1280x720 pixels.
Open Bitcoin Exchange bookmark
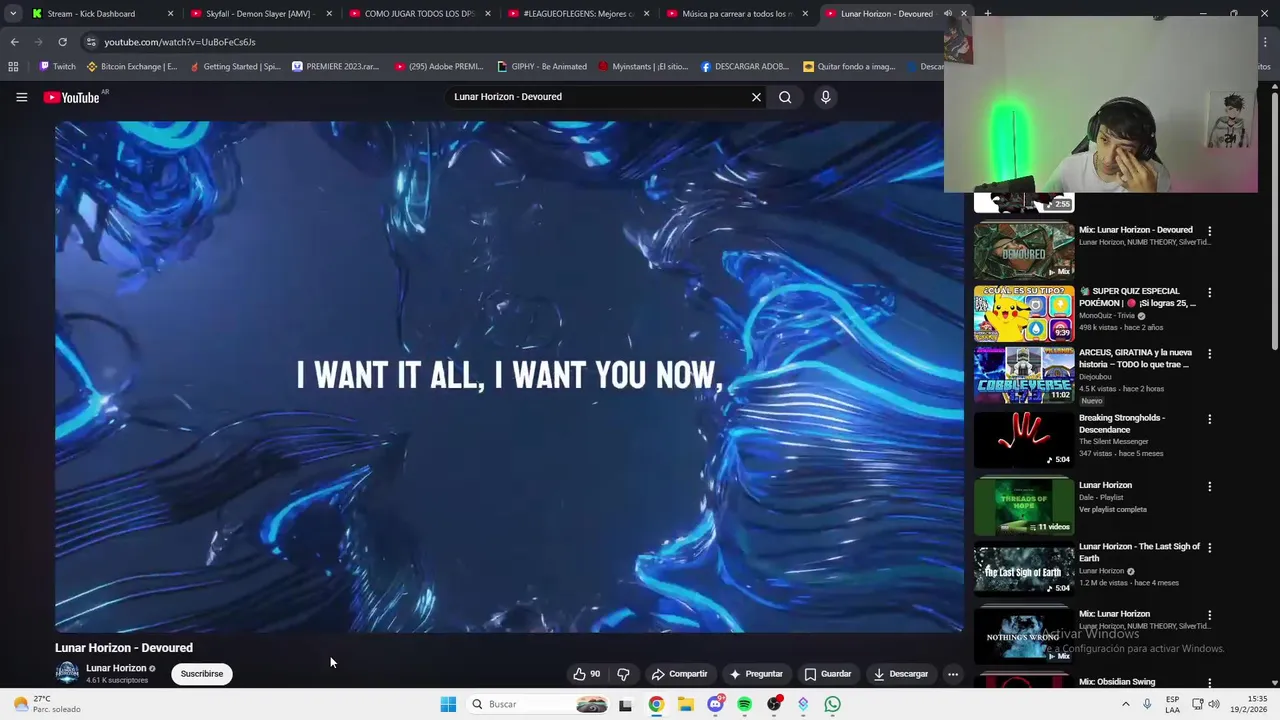coord(132,67)
